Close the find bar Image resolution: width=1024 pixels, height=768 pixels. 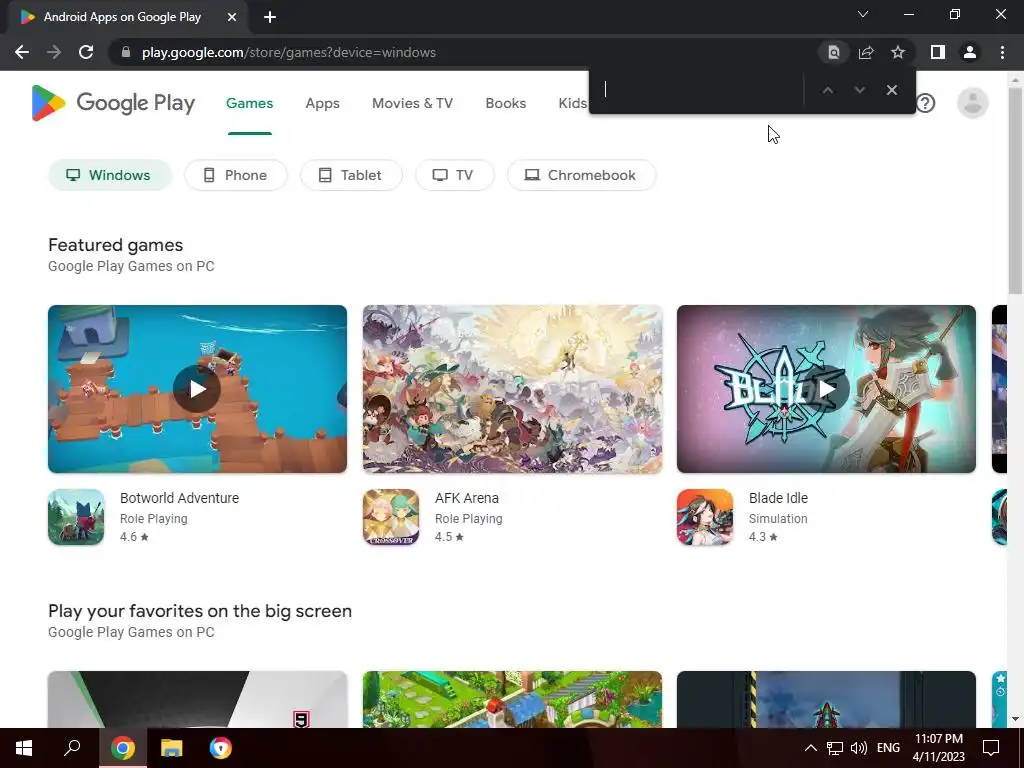coord(891,90)
